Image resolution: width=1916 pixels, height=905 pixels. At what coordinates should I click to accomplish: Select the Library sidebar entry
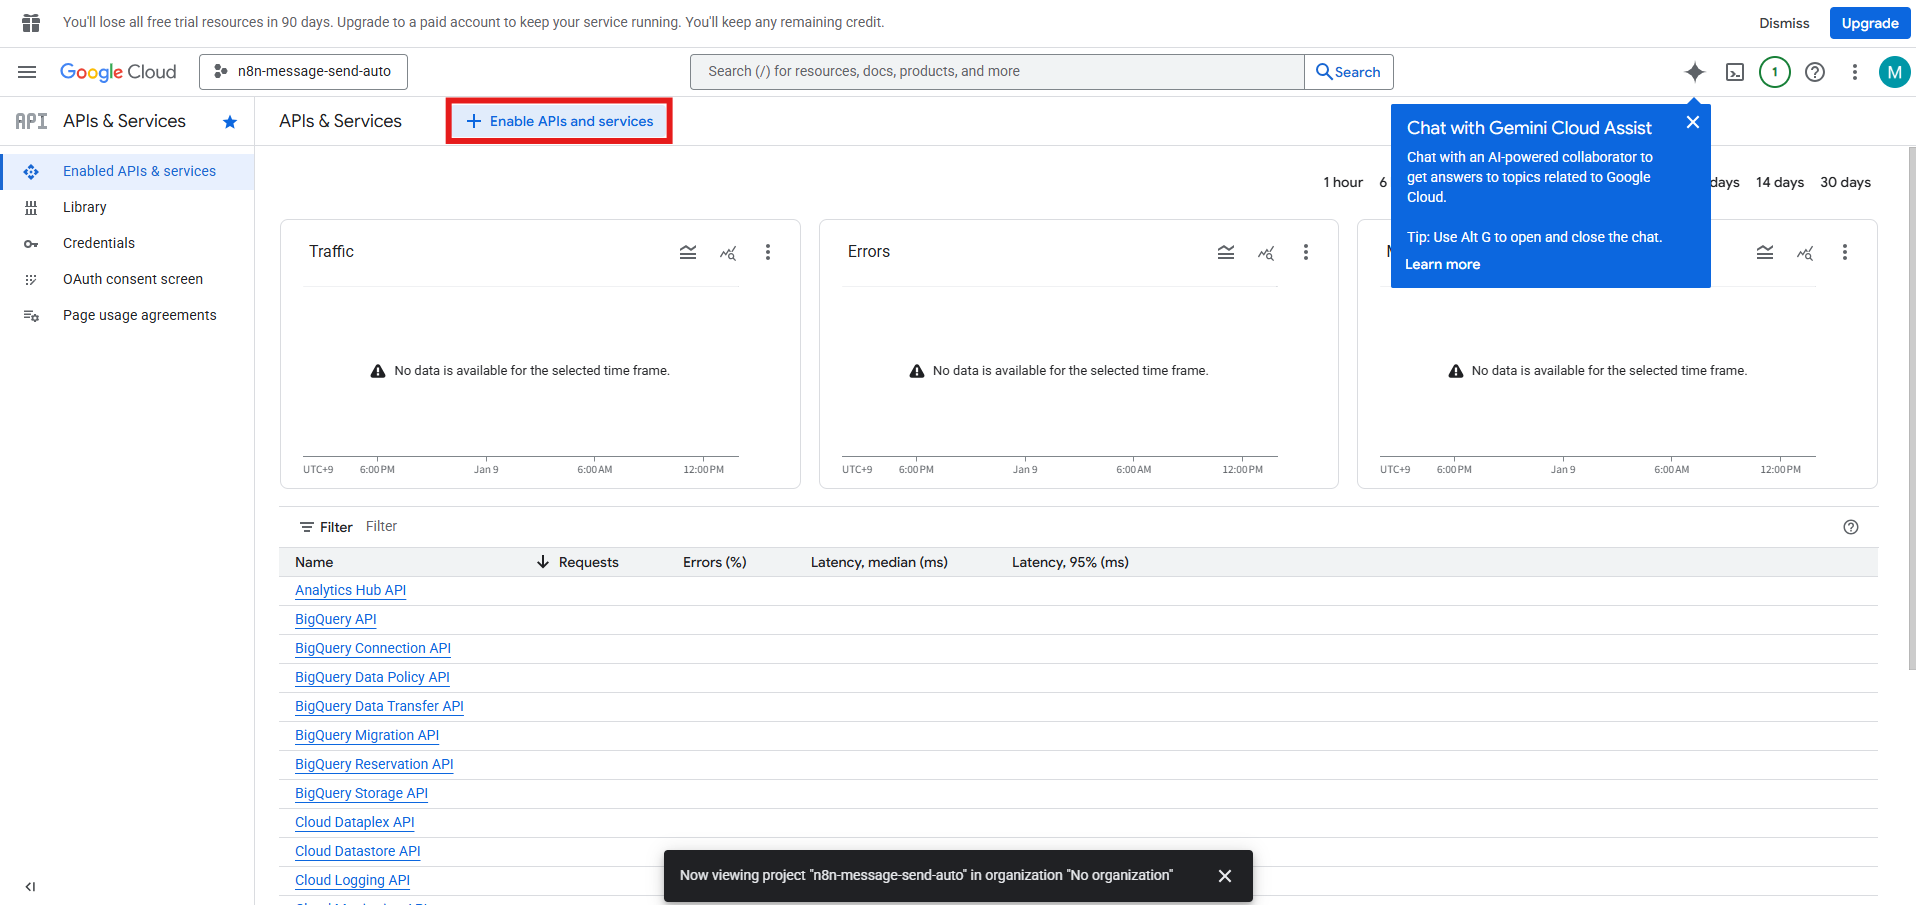click(84, 207)
